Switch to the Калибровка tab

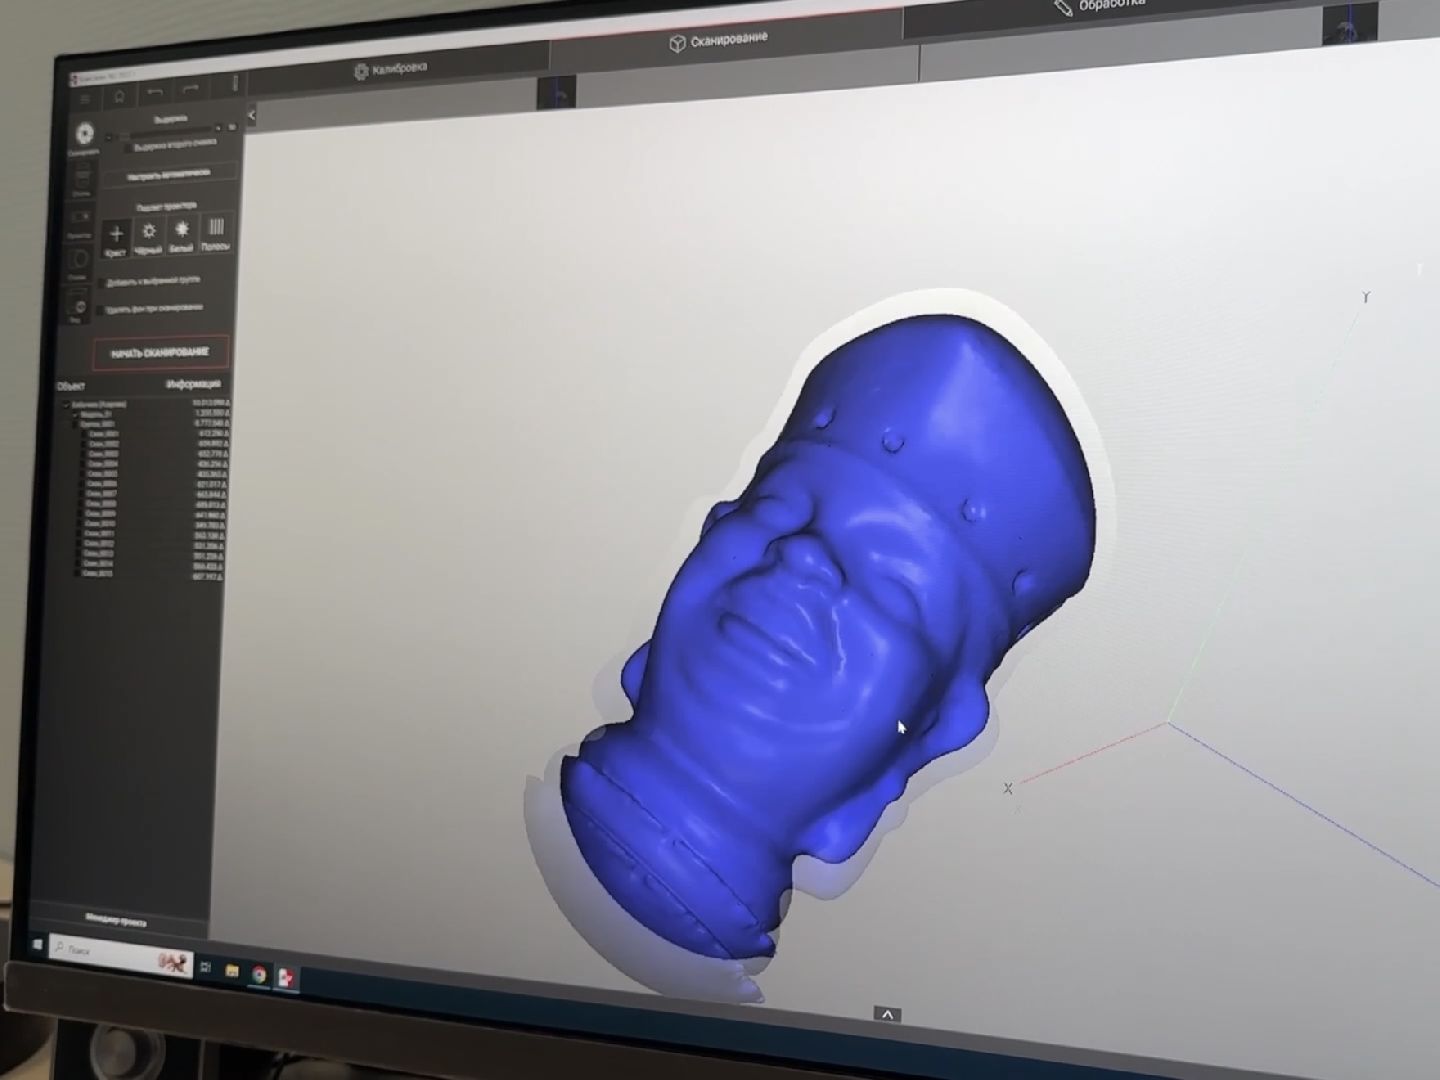coord(391,70)
